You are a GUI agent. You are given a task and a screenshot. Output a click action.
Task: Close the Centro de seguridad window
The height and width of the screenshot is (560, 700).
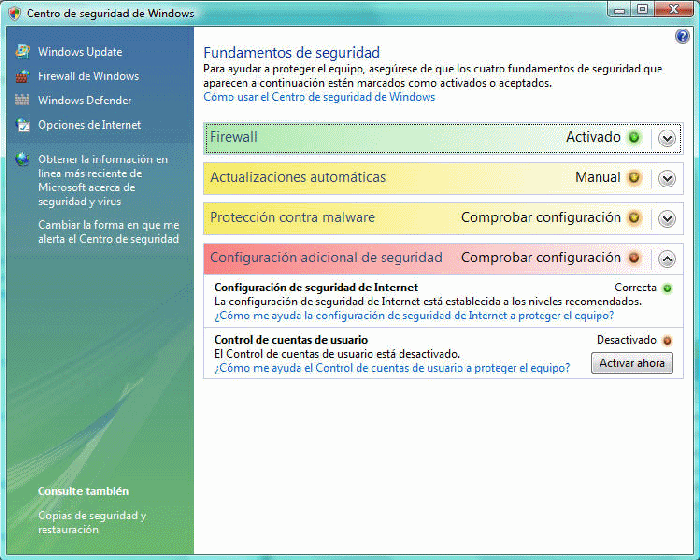pos(674,9)
